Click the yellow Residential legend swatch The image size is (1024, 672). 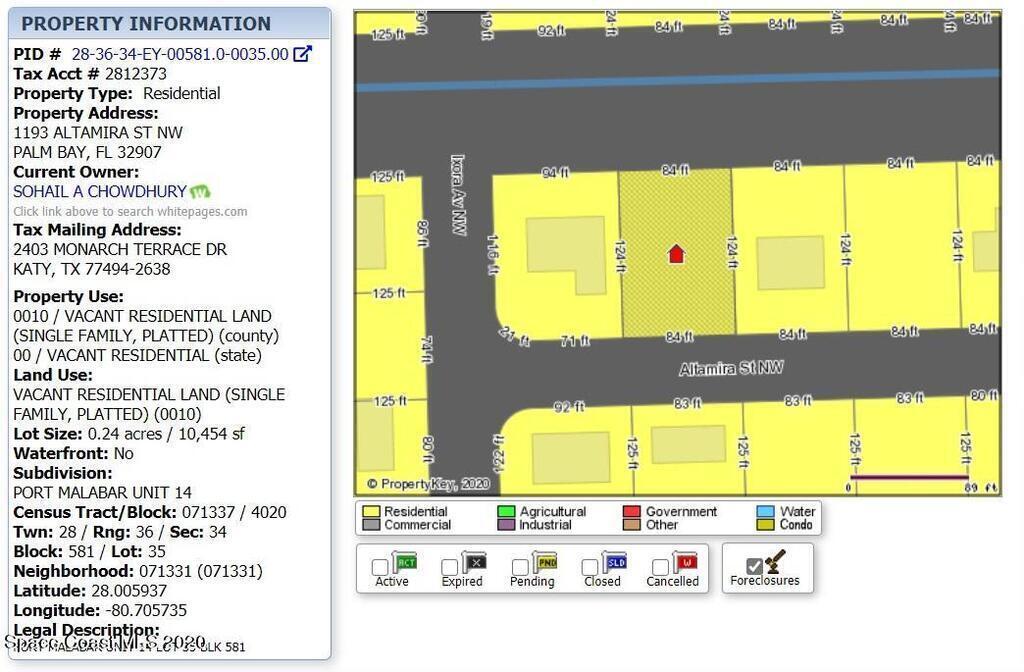(371, 512)
